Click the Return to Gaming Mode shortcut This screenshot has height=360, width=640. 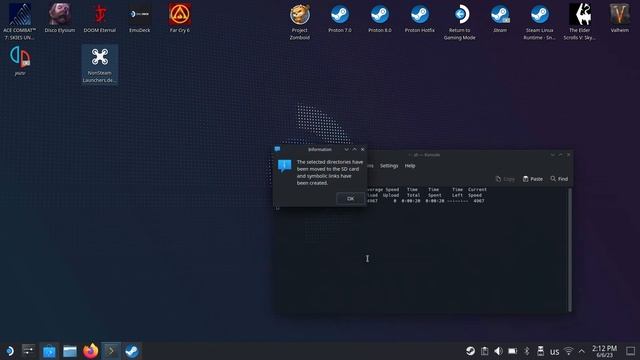pyautogui.click(x=460, y=22)
